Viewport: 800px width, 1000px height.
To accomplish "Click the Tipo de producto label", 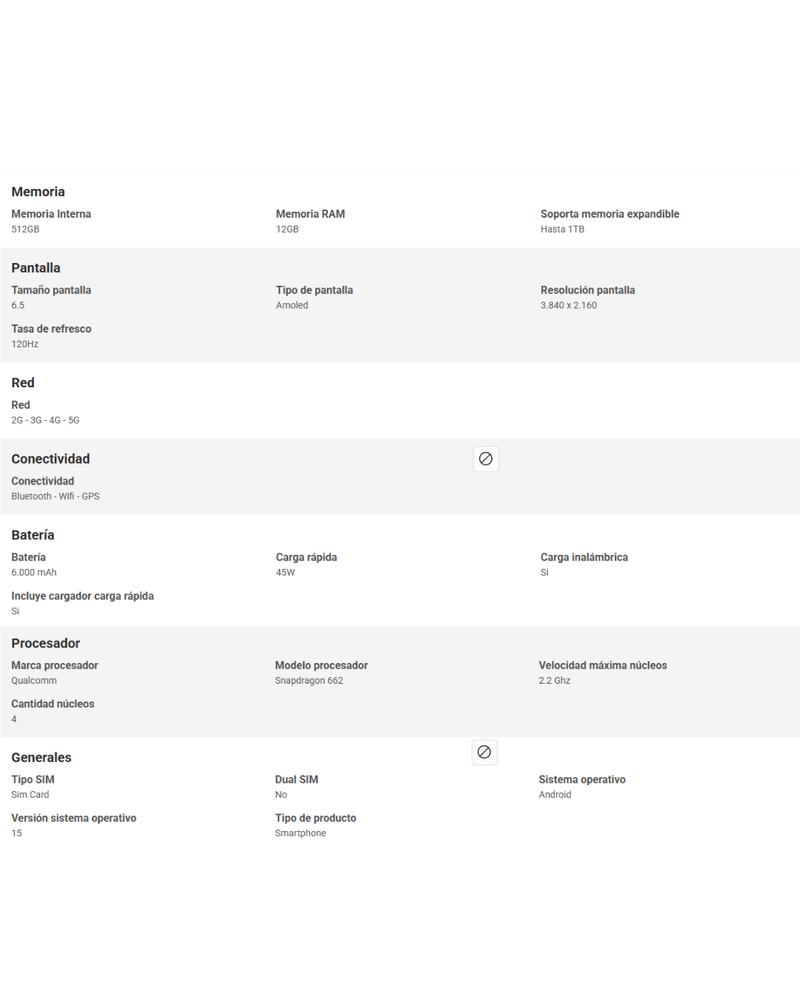I will point(316,818).
